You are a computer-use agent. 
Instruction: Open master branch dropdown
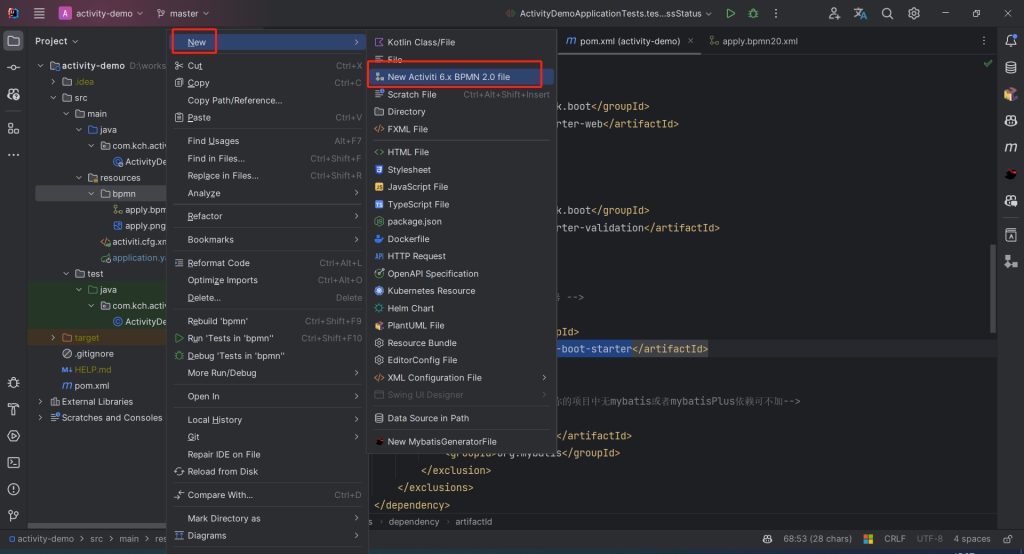[x=183, y=13]
